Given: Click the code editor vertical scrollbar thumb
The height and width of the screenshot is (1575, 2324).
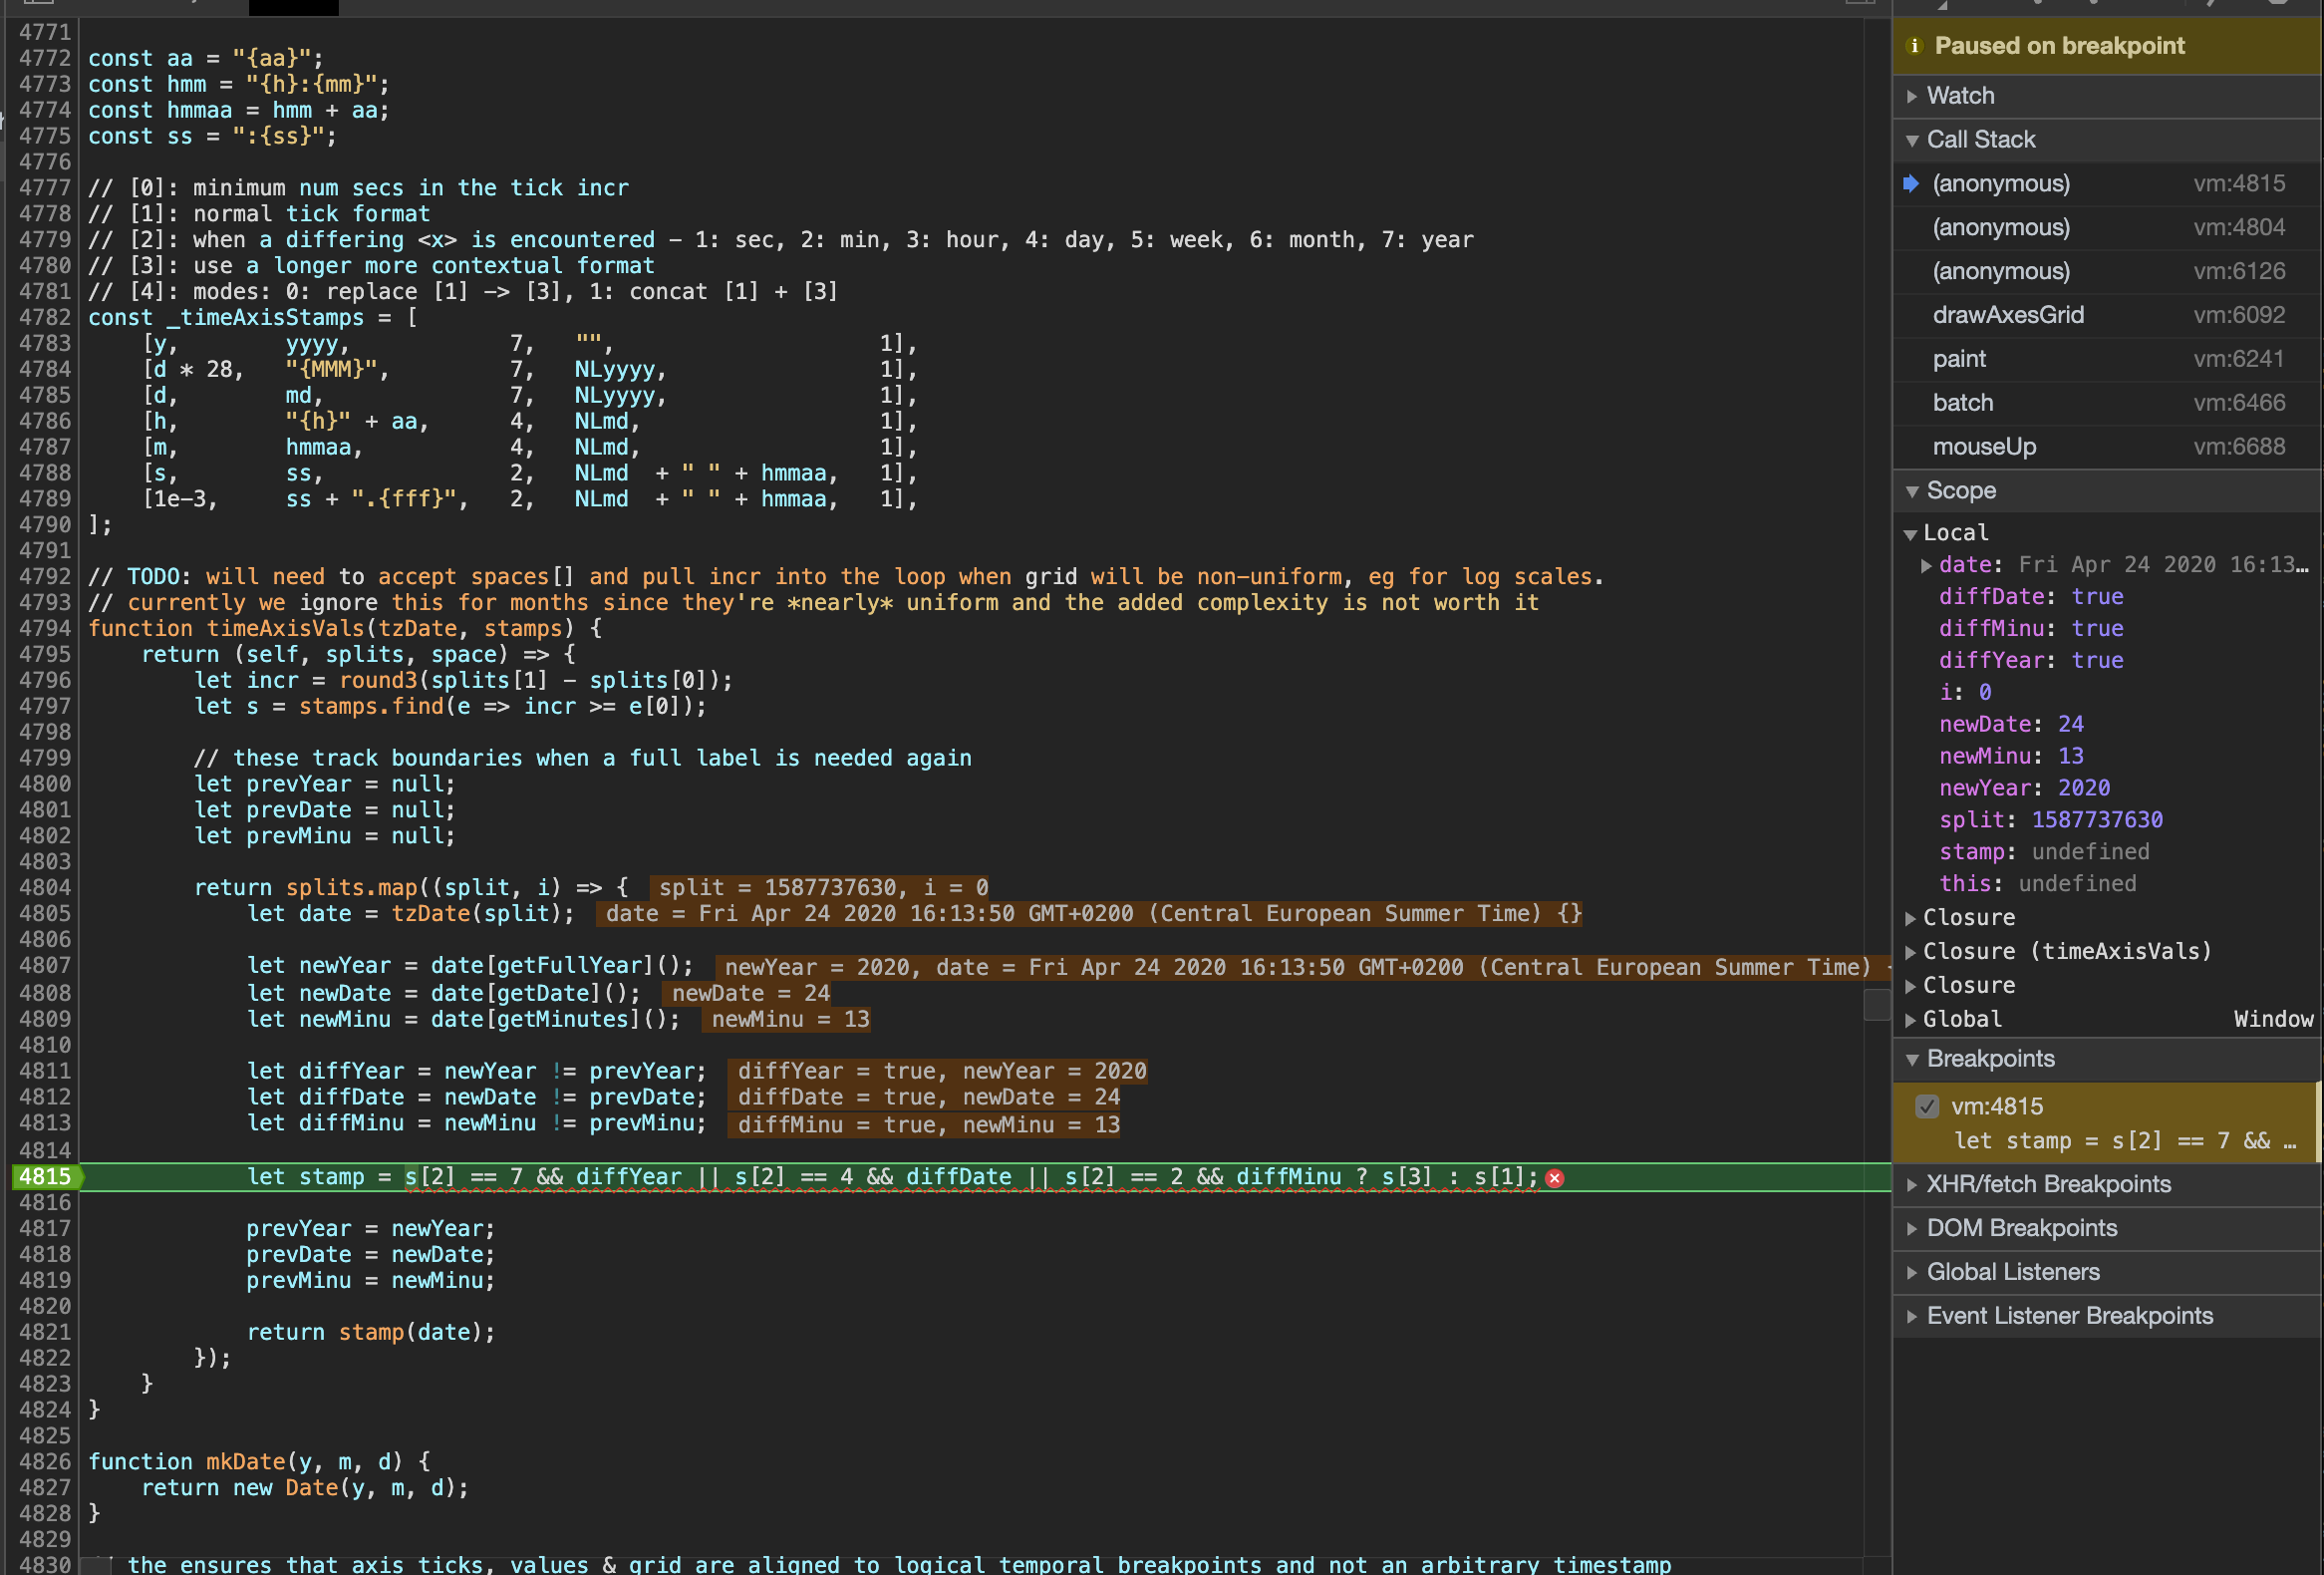Looking at the screenshot, I should click(x=1876, y=1004).
